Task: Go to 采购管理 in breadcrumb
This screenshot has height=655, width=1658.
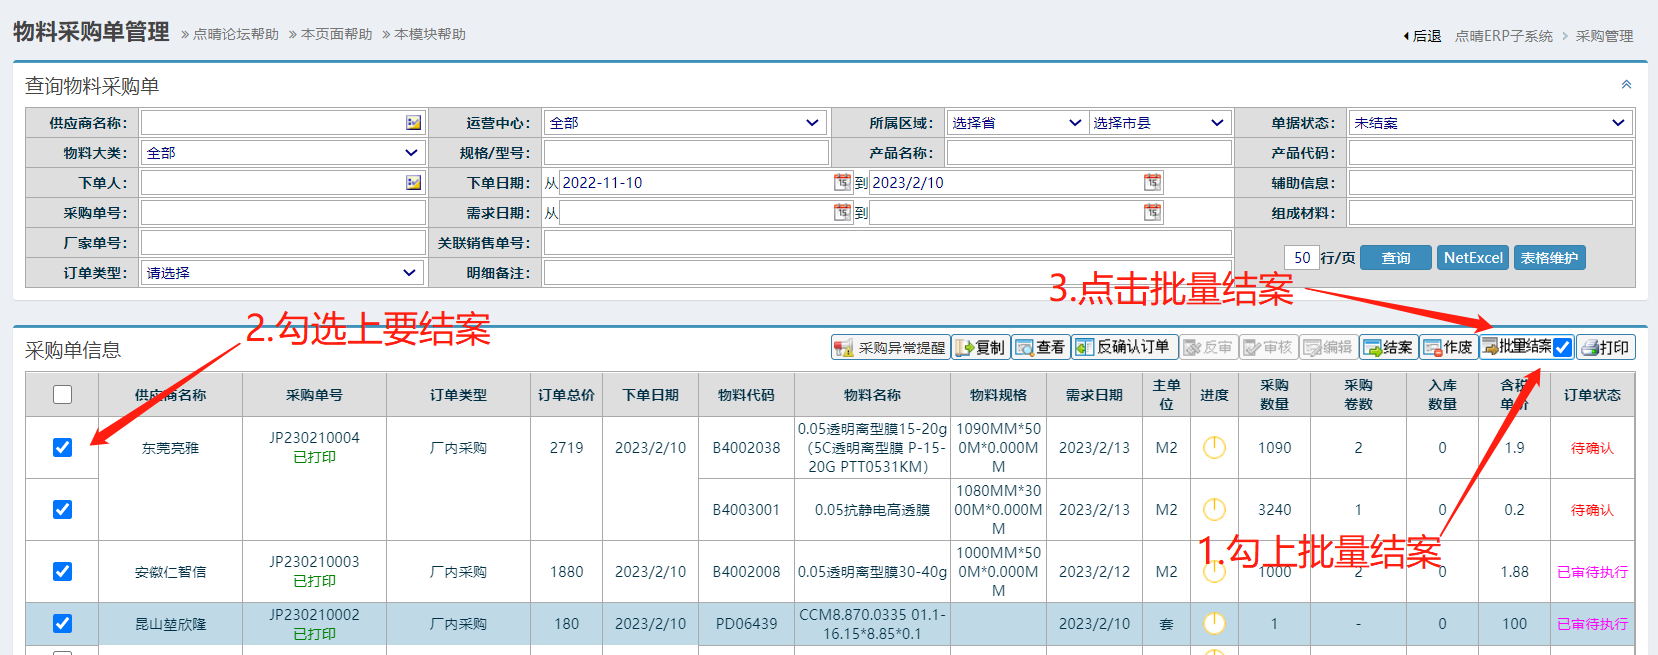Action: 1604,36
